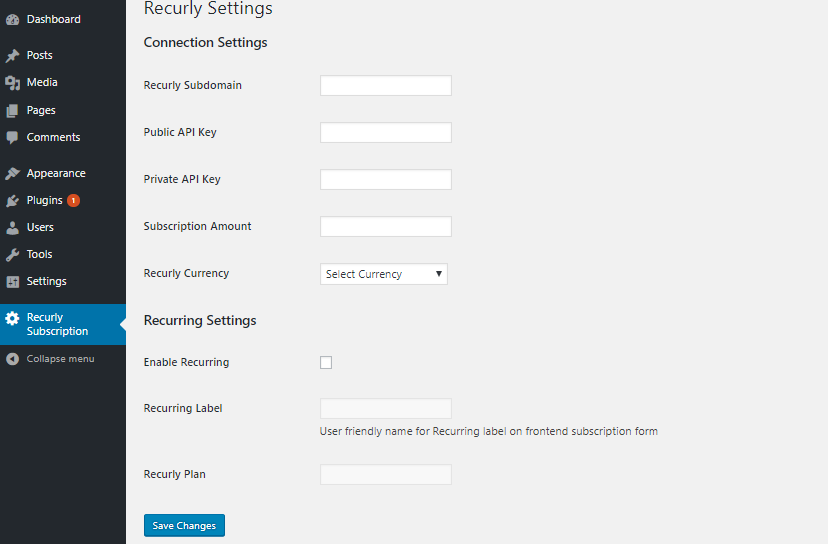The height and width of the screenshot is (544, 828).
Task: Click the Comments speech bubble icon
Action: pyautogui.click(x=13, y=138)
